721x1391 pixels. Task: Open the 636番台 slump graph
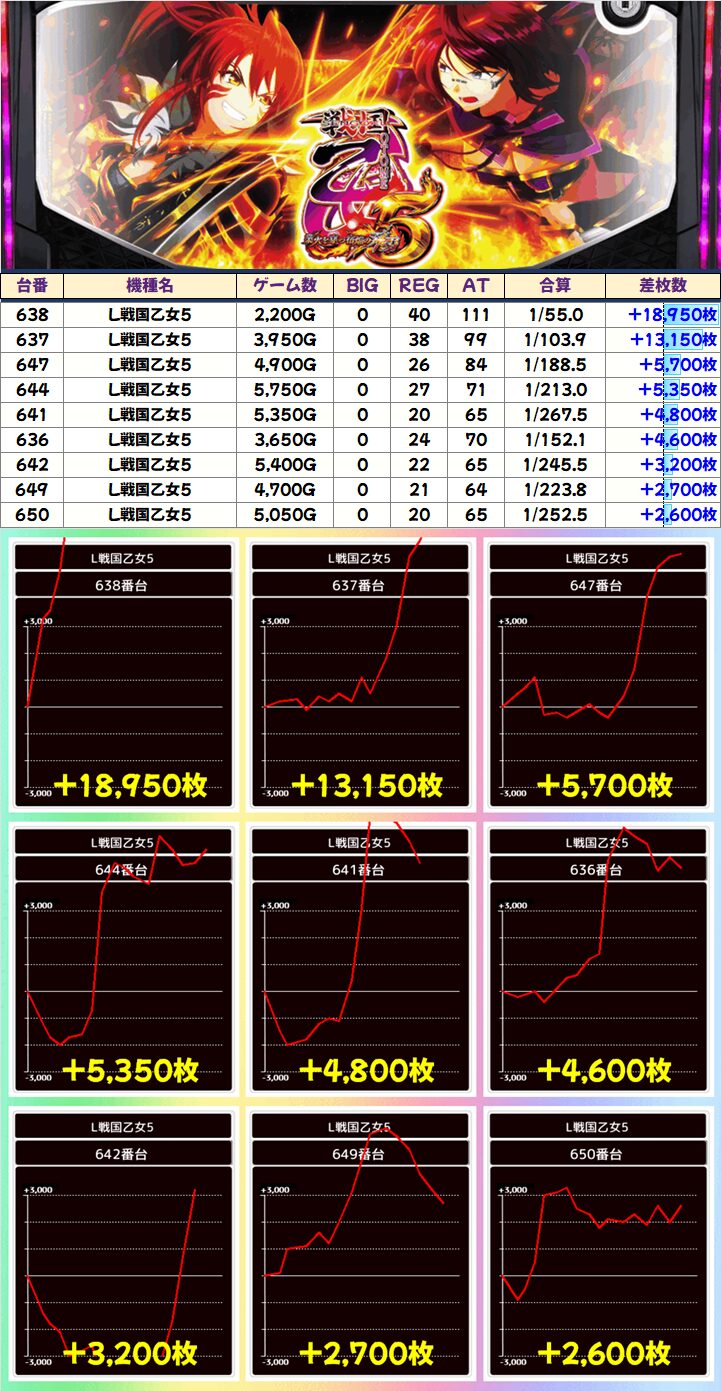click(597, 959)
